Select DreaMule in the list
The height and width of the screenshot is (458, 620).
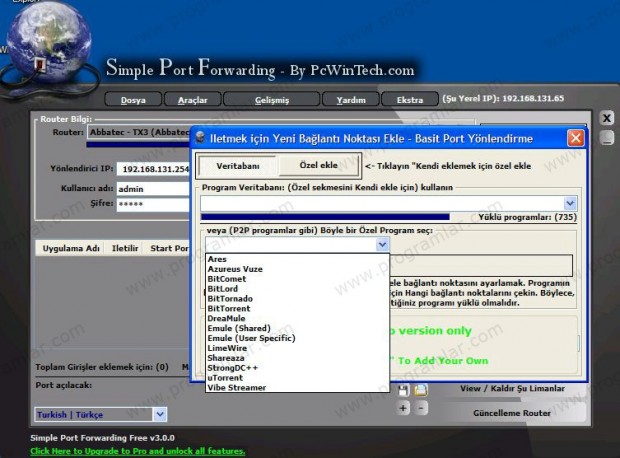click(x=297, y=318)
